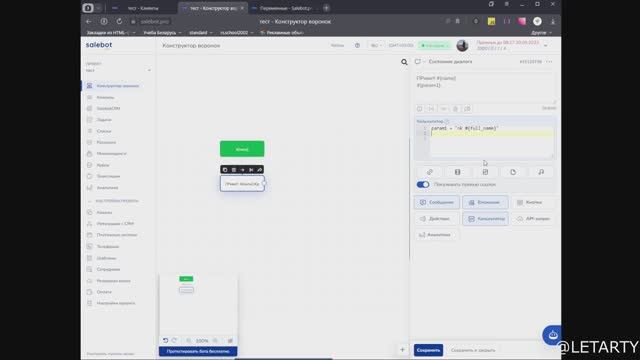Click the plus button at canvas bottom

tap(402, 350)
